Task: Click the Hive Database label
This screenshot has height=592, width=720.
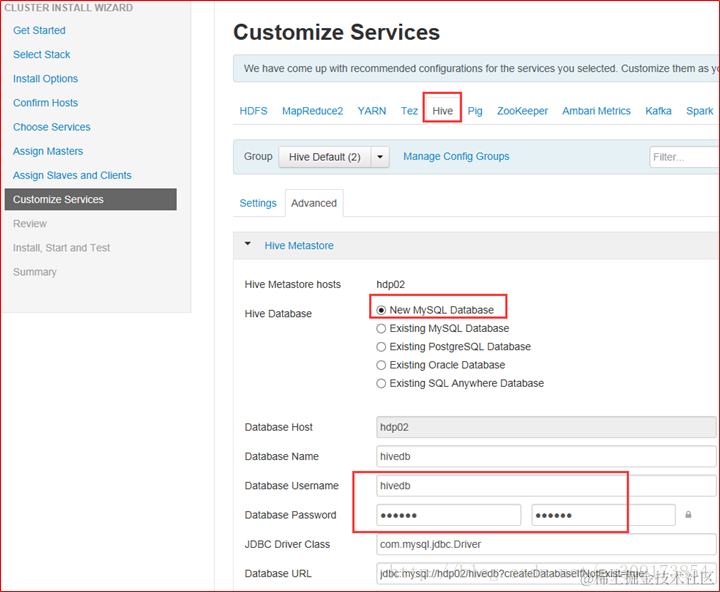Action: point(278,314)
